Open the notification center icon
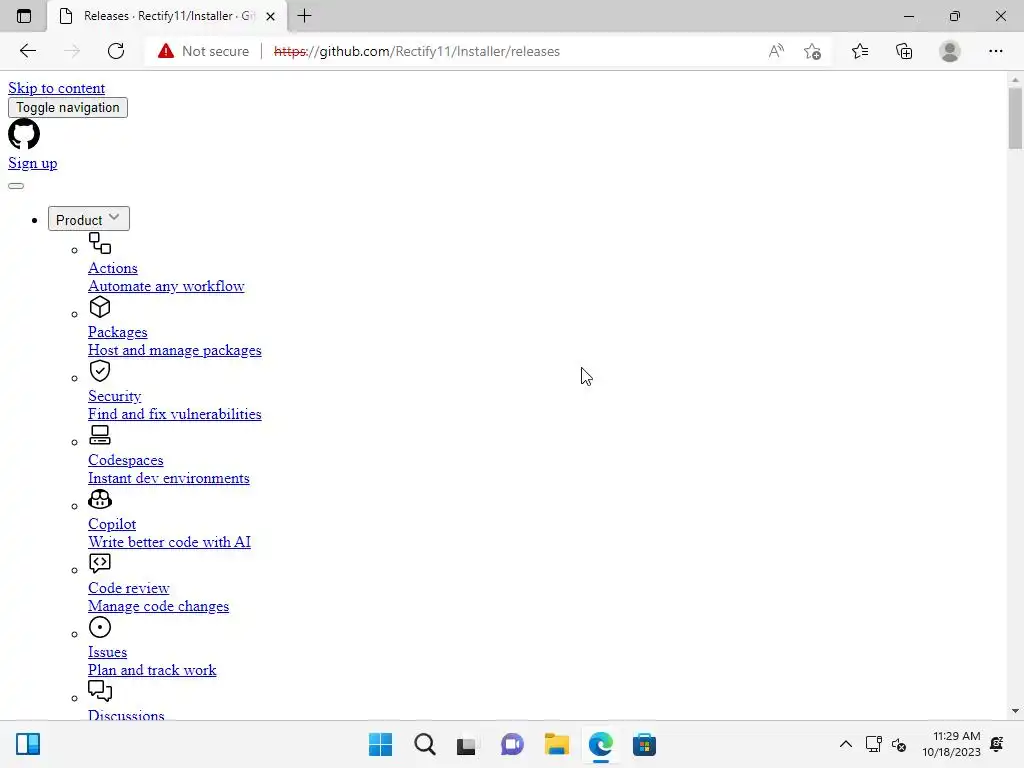The image size is (1024, 768). [997, 744]
